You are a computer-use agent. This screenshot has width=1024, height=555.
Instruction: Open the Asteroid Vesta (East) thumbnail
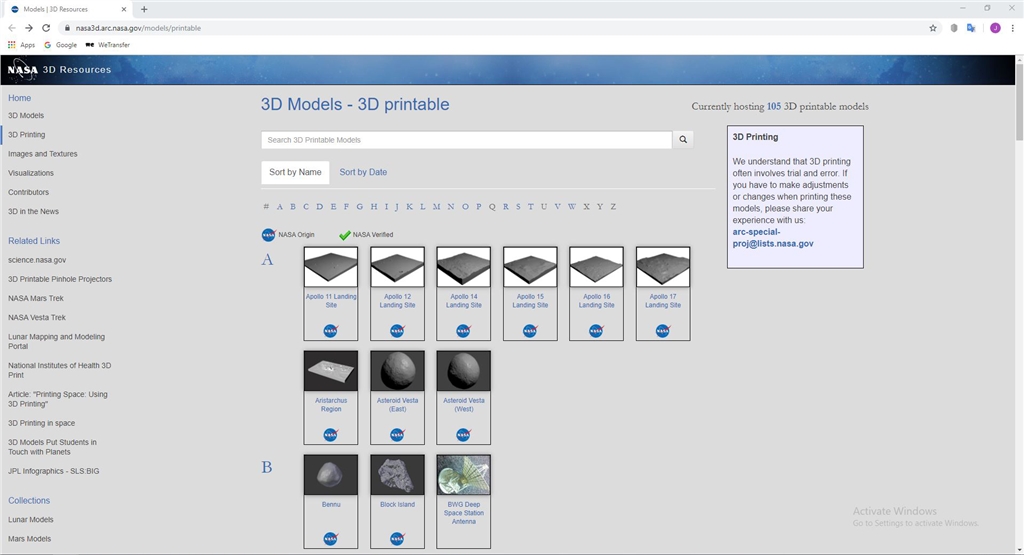click(397, 371)
